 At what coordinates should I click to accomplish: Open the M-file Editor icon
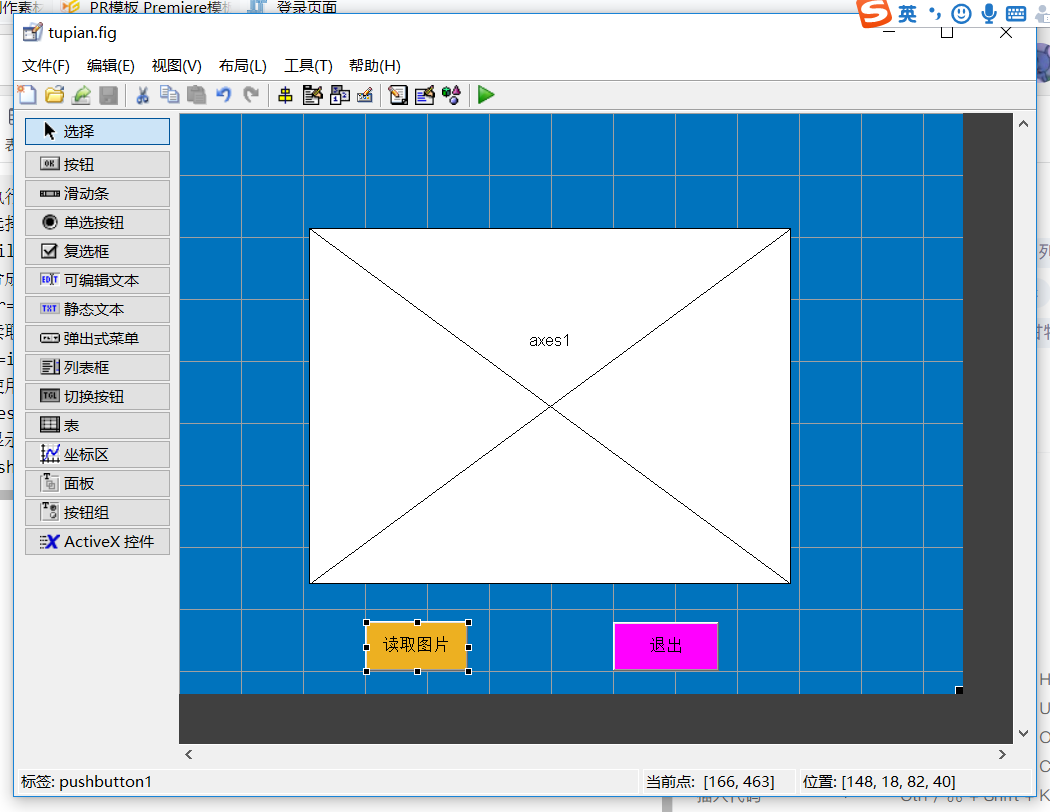point(398,95)
